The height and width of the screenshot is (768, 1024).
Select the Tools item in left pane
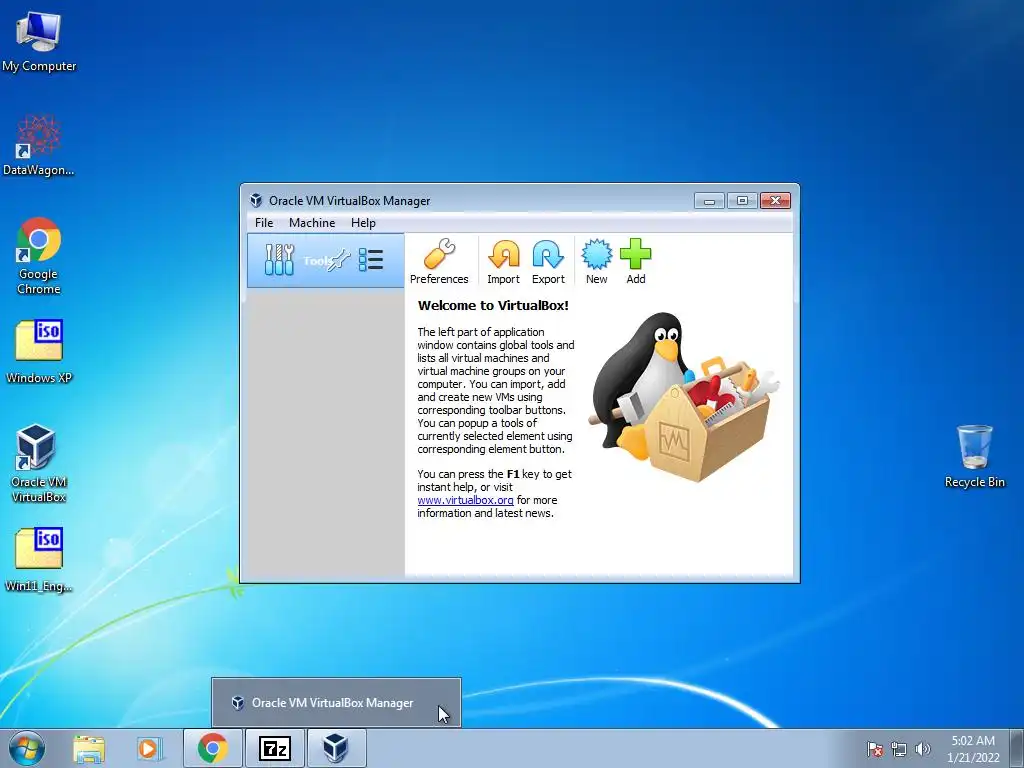pos(325,261)
